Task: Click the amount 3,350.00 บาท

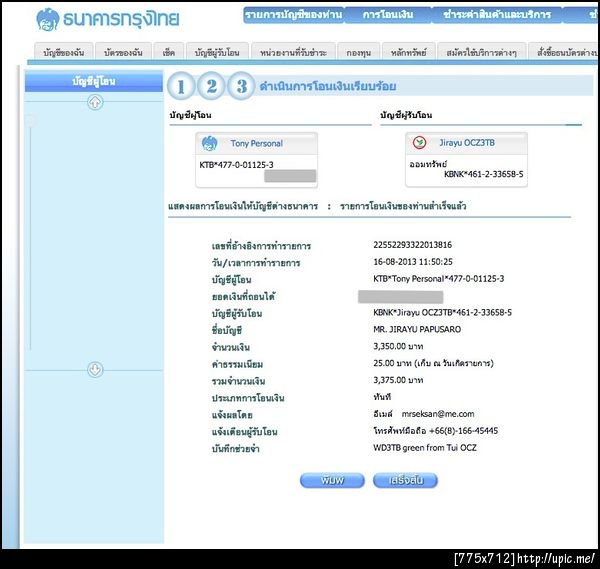Action: click(398, 346)
